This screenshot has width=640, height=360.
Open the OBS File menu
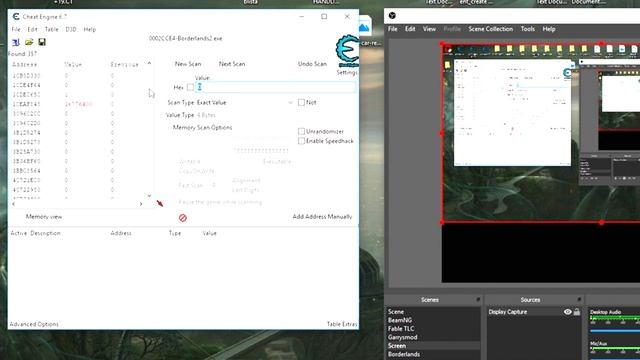coord(393,29)
